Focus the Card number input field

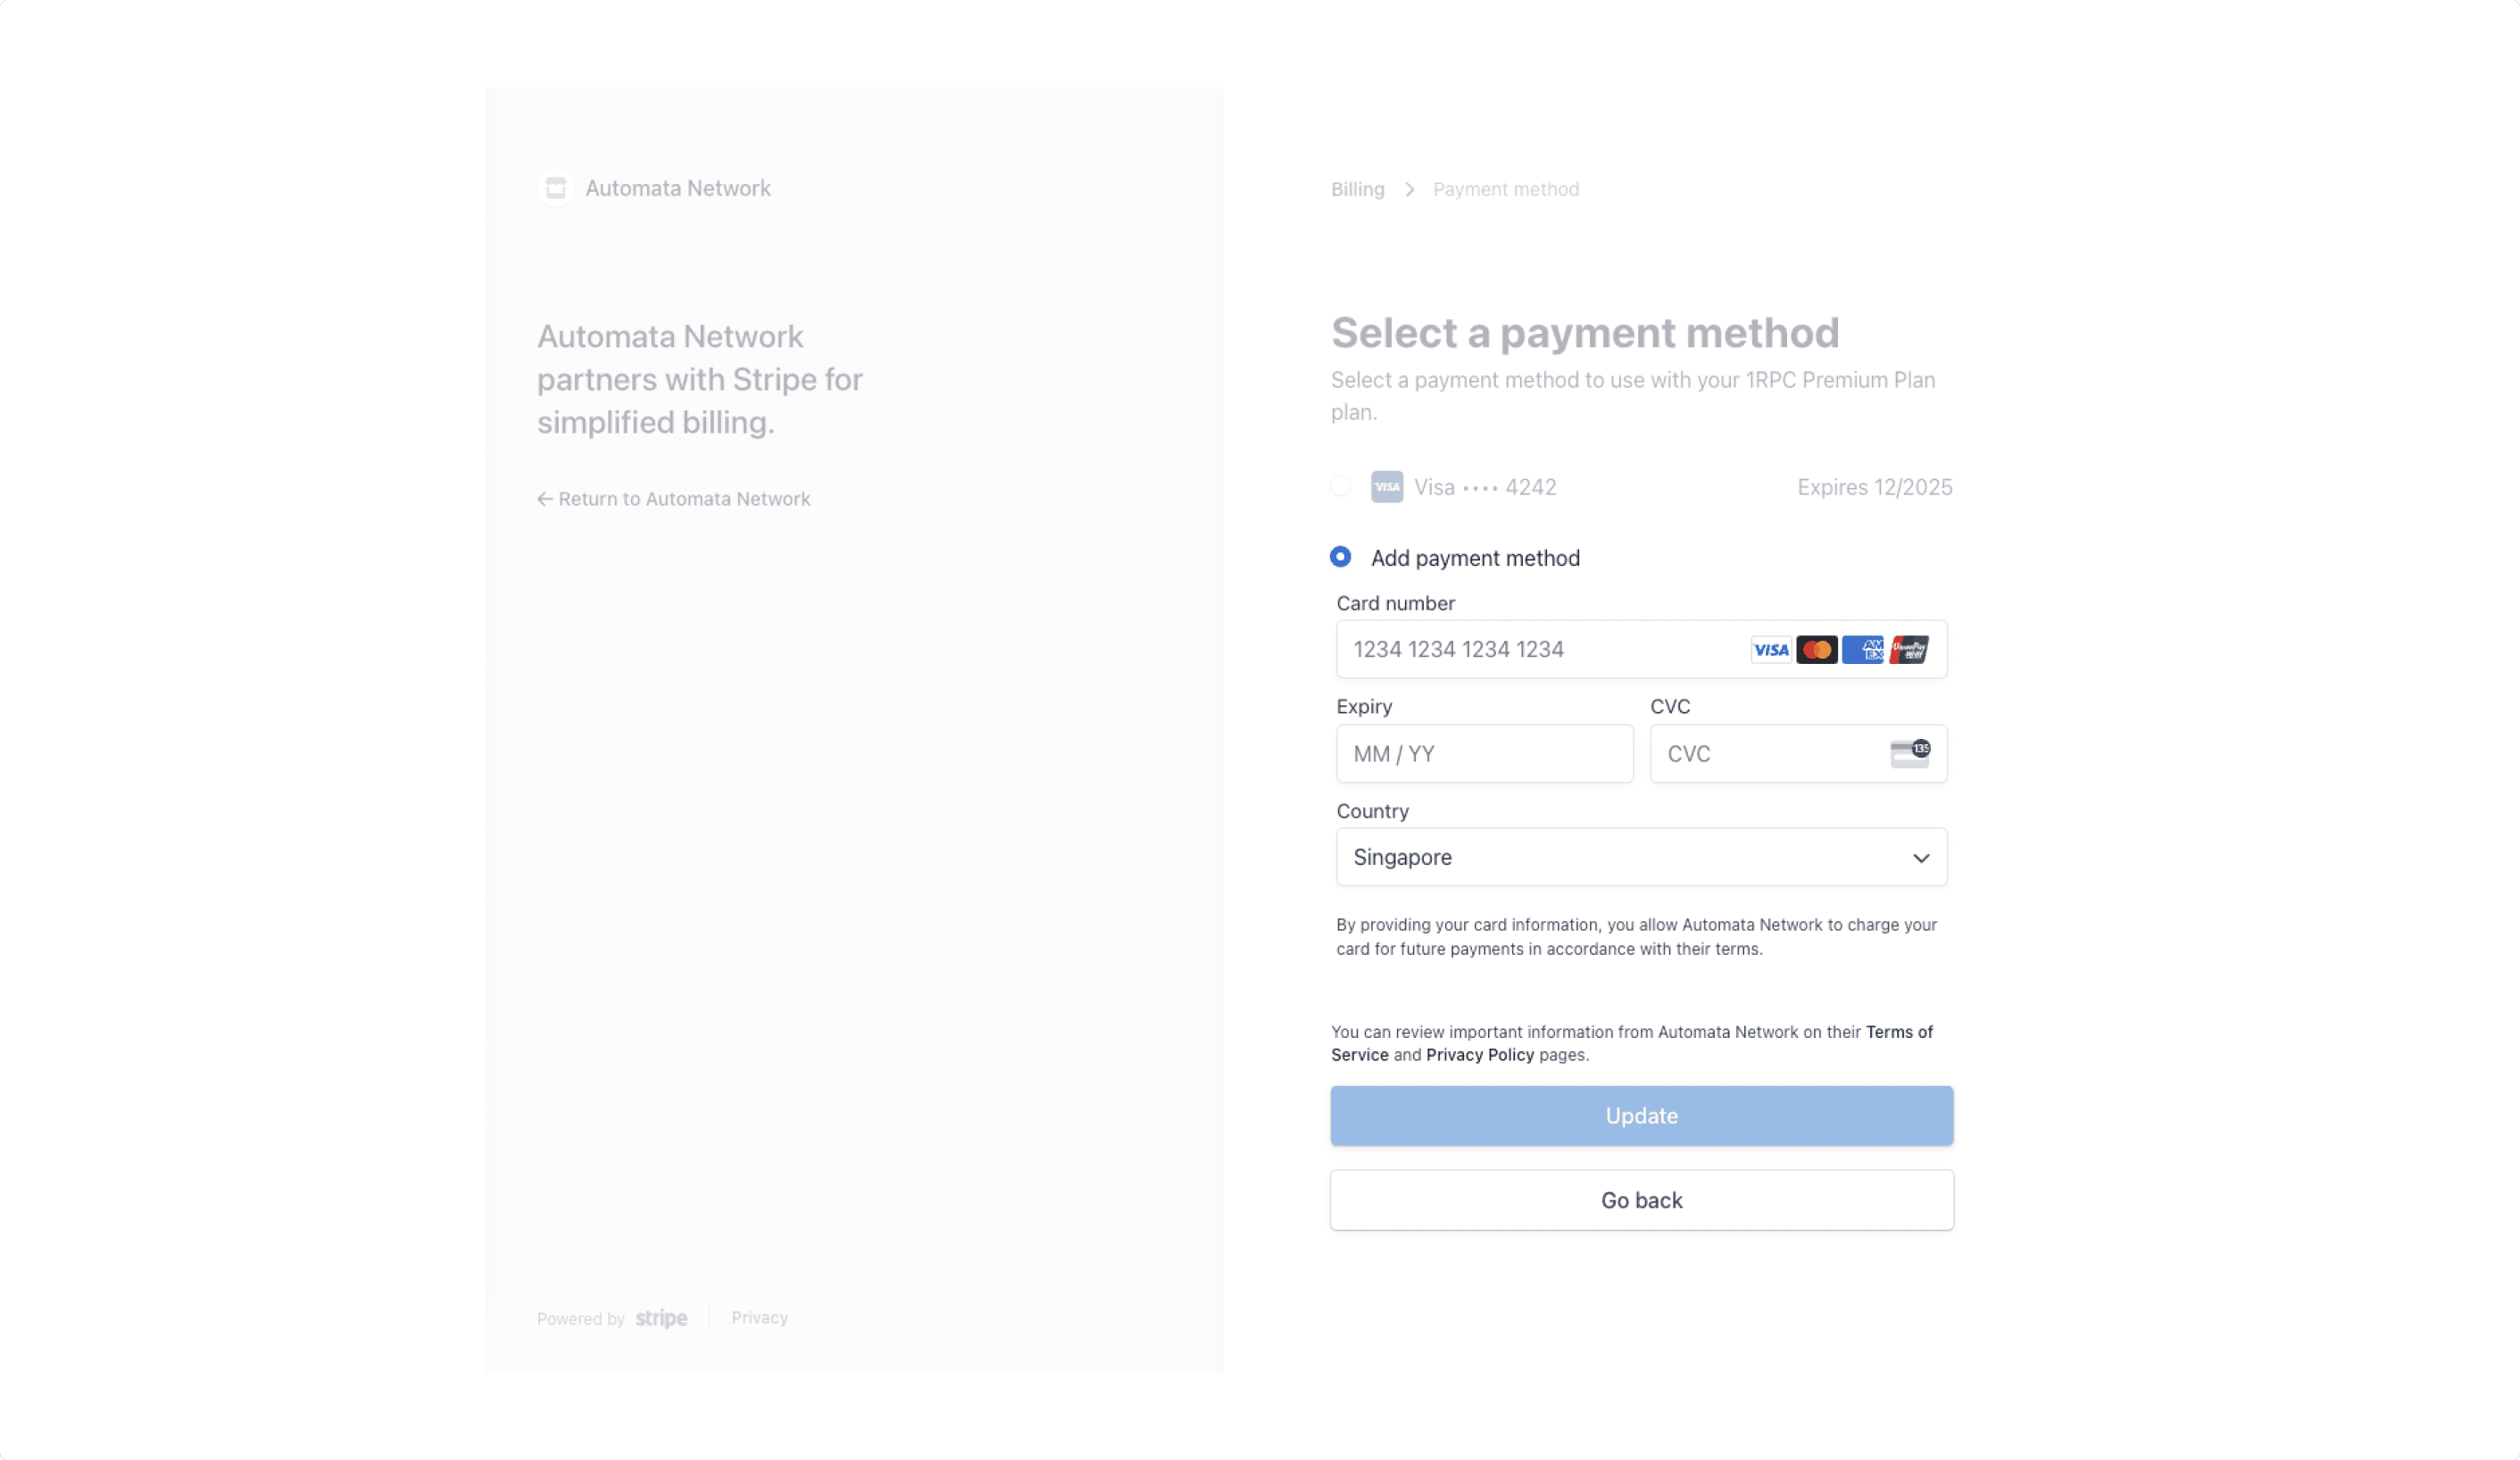pyautogui.click(x=1540, y=650)
